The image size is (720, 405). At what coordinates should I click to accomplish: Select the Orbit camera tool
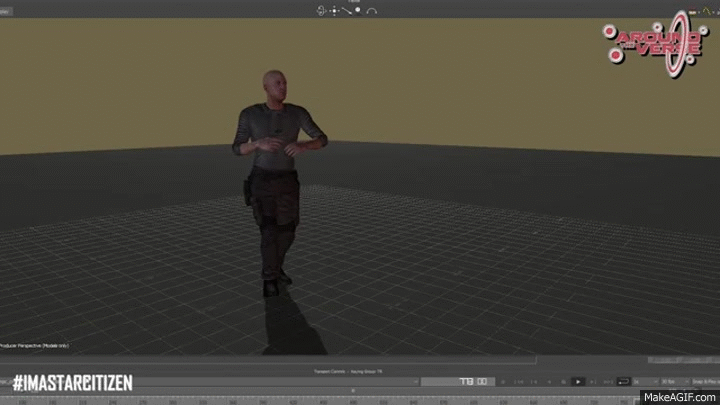[x=321, y=11]
